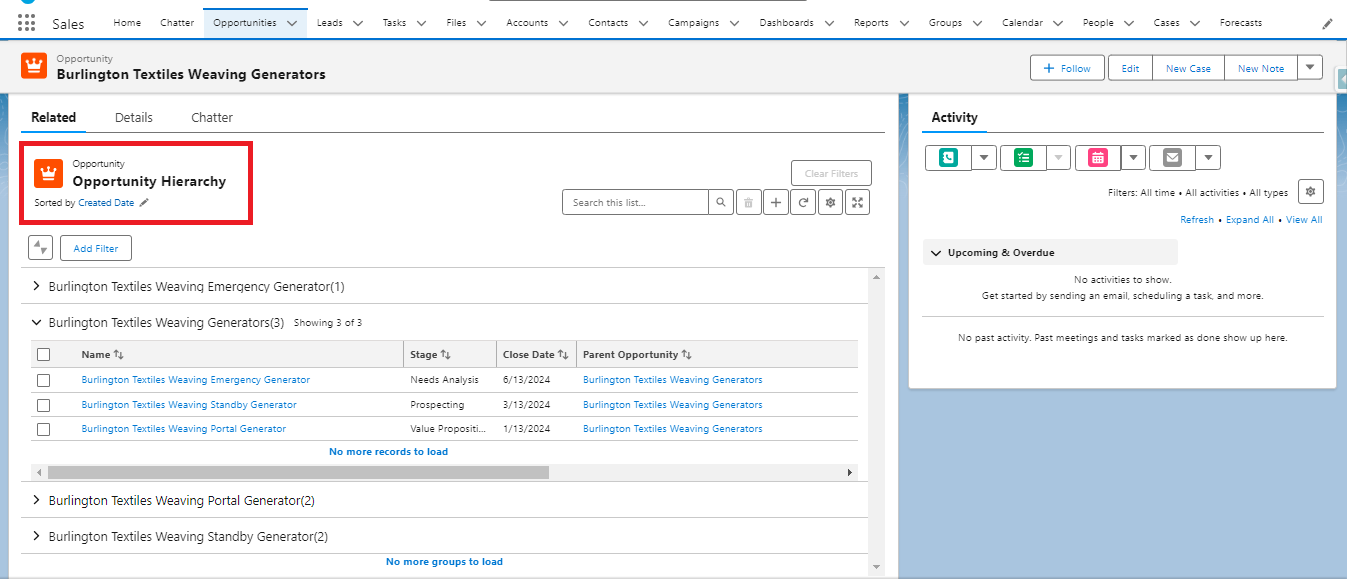1347x579 pixels.
Task: Check the Emergency Generator row checkbox
Action: click(43, 380)
